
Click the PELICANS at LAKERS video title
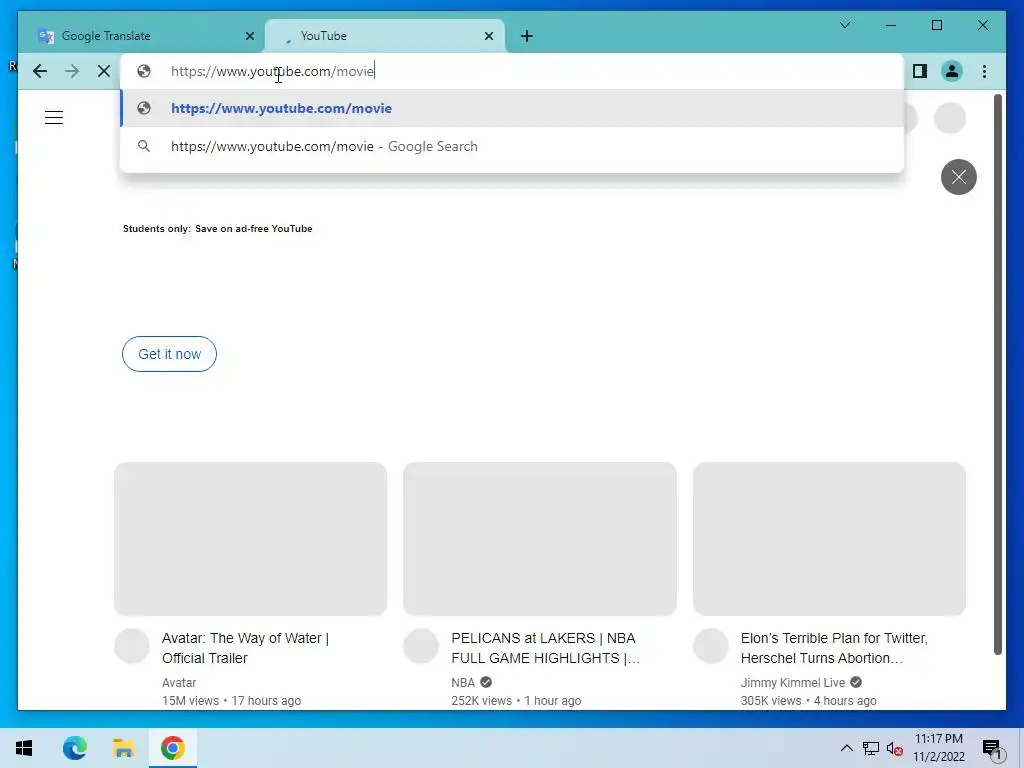coord(546,648)
